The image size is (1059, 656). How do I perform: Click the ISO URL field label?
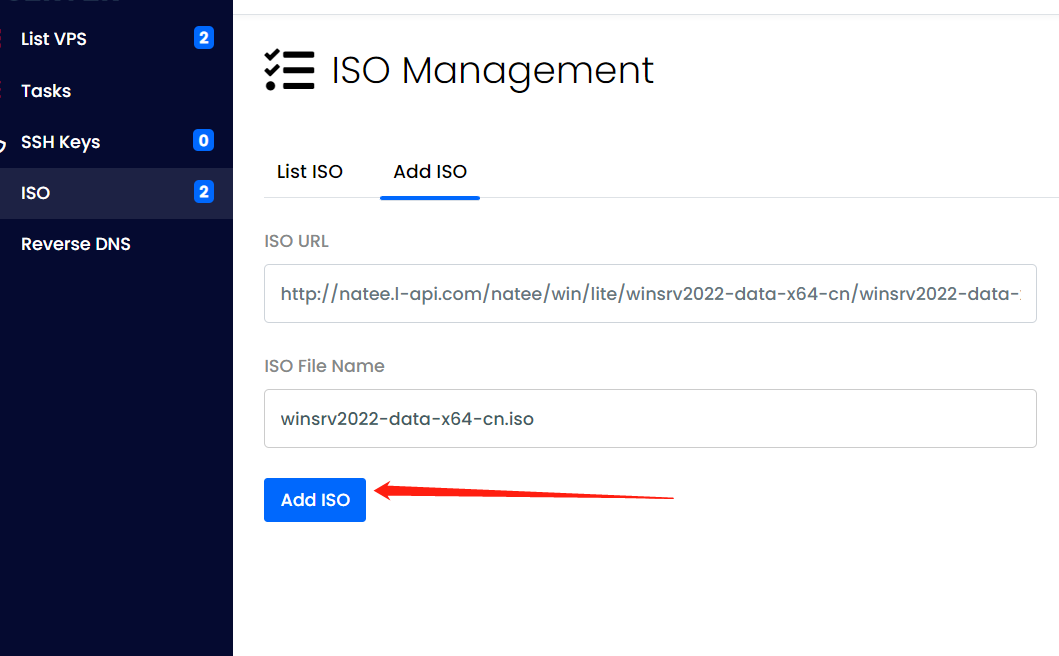[296, 241]
